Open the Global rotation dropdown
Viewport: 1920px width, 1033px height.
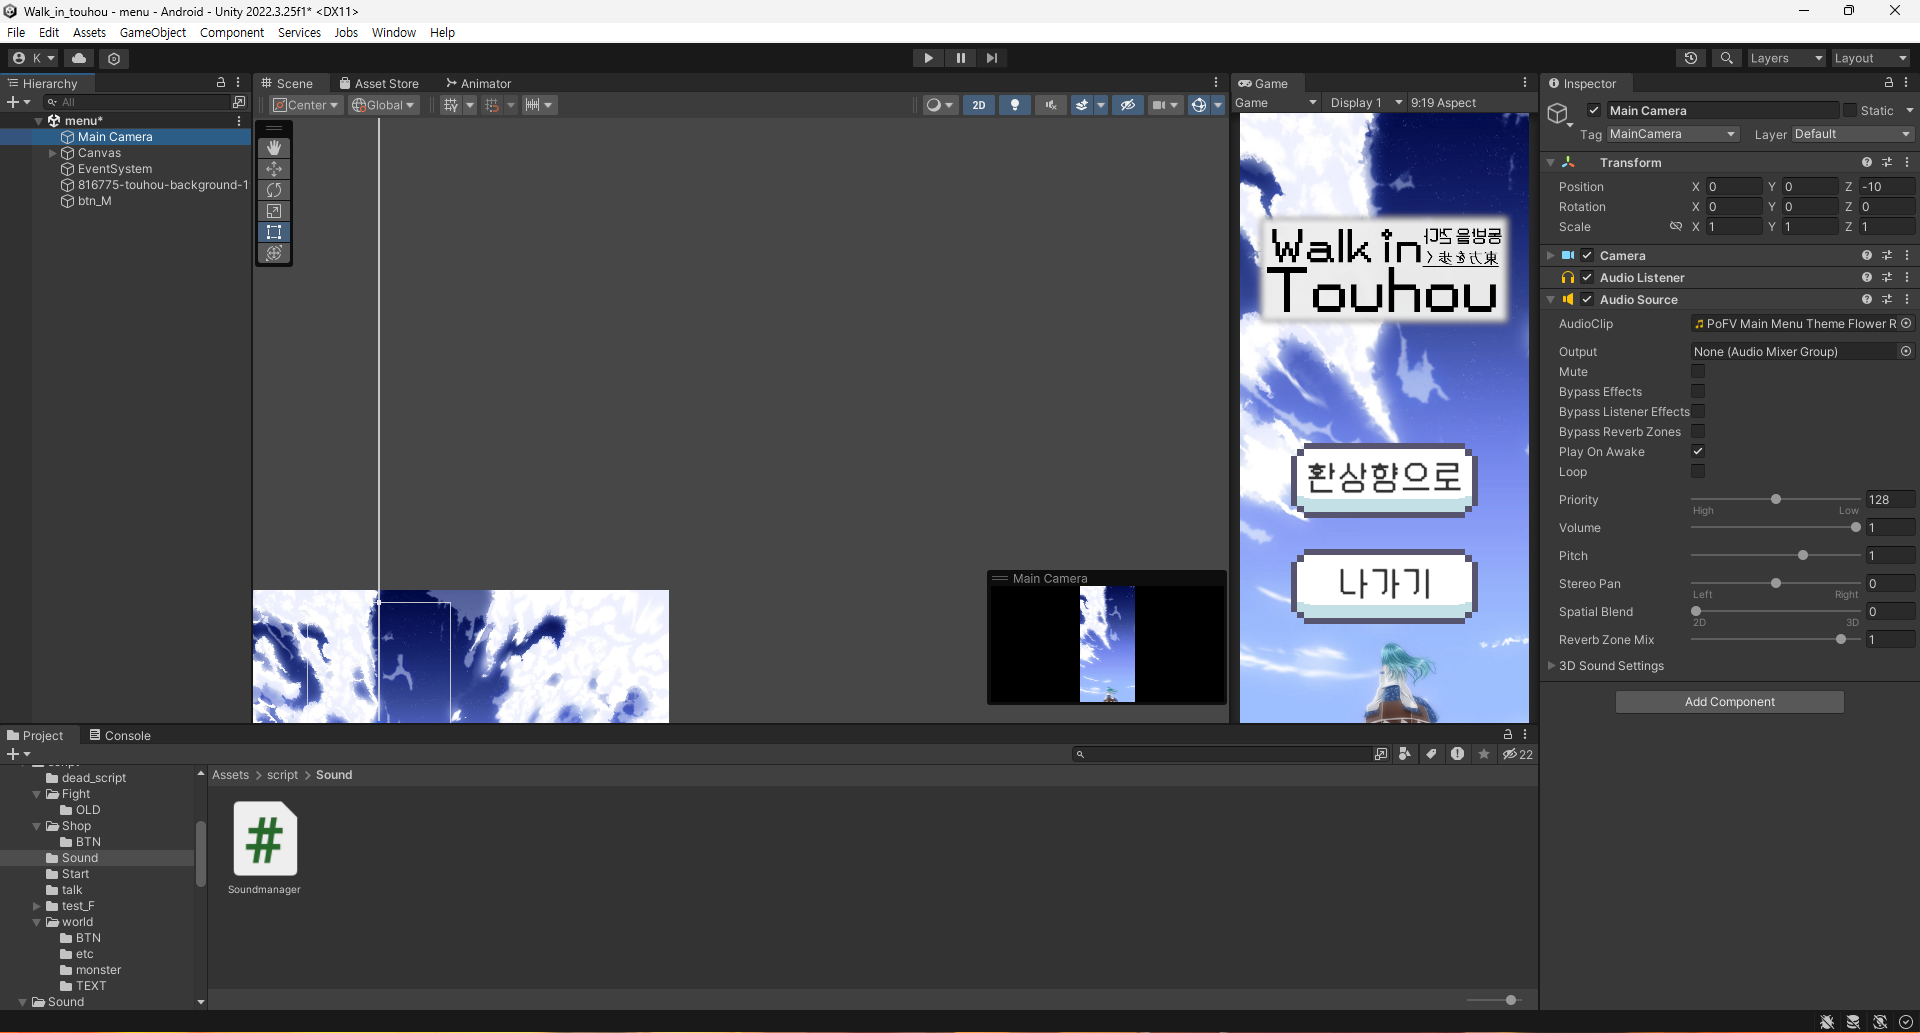(x=383, y=105)
